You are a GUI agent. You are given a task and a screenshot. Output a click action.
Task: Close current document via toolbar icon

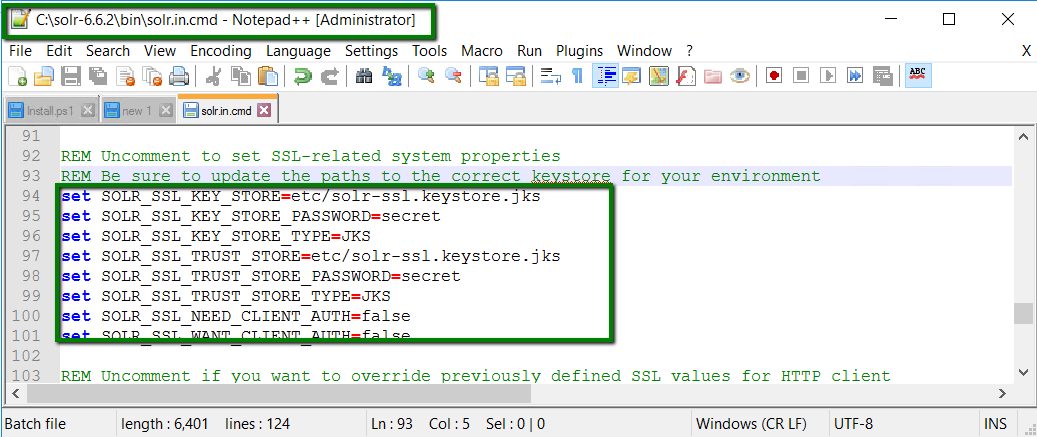(125, 76)
